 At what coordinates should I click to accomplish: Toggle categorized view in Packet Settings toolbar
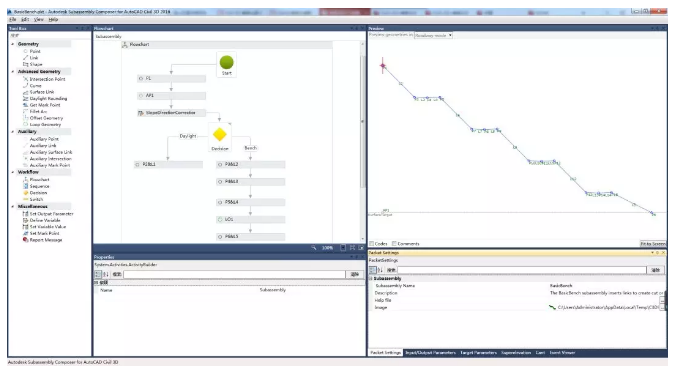pyautogui.click(x=373, y=270)
